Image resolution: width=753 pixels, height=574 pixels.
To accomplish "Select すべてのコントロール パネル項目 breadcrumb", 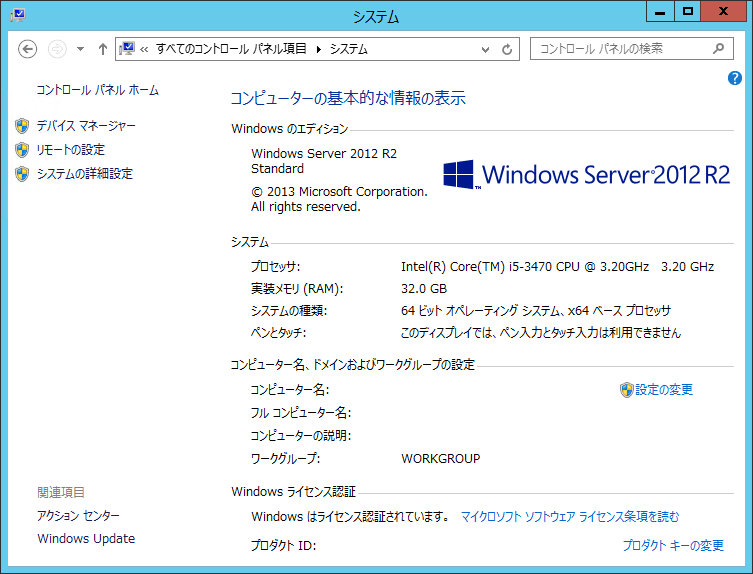I will (x=231, y=49).
